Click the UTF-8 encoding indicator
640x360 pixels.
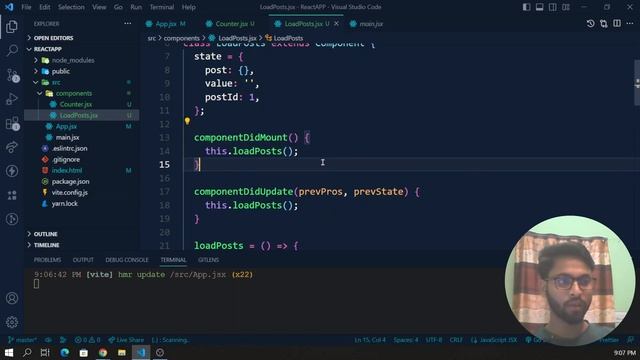click(434, 340)
